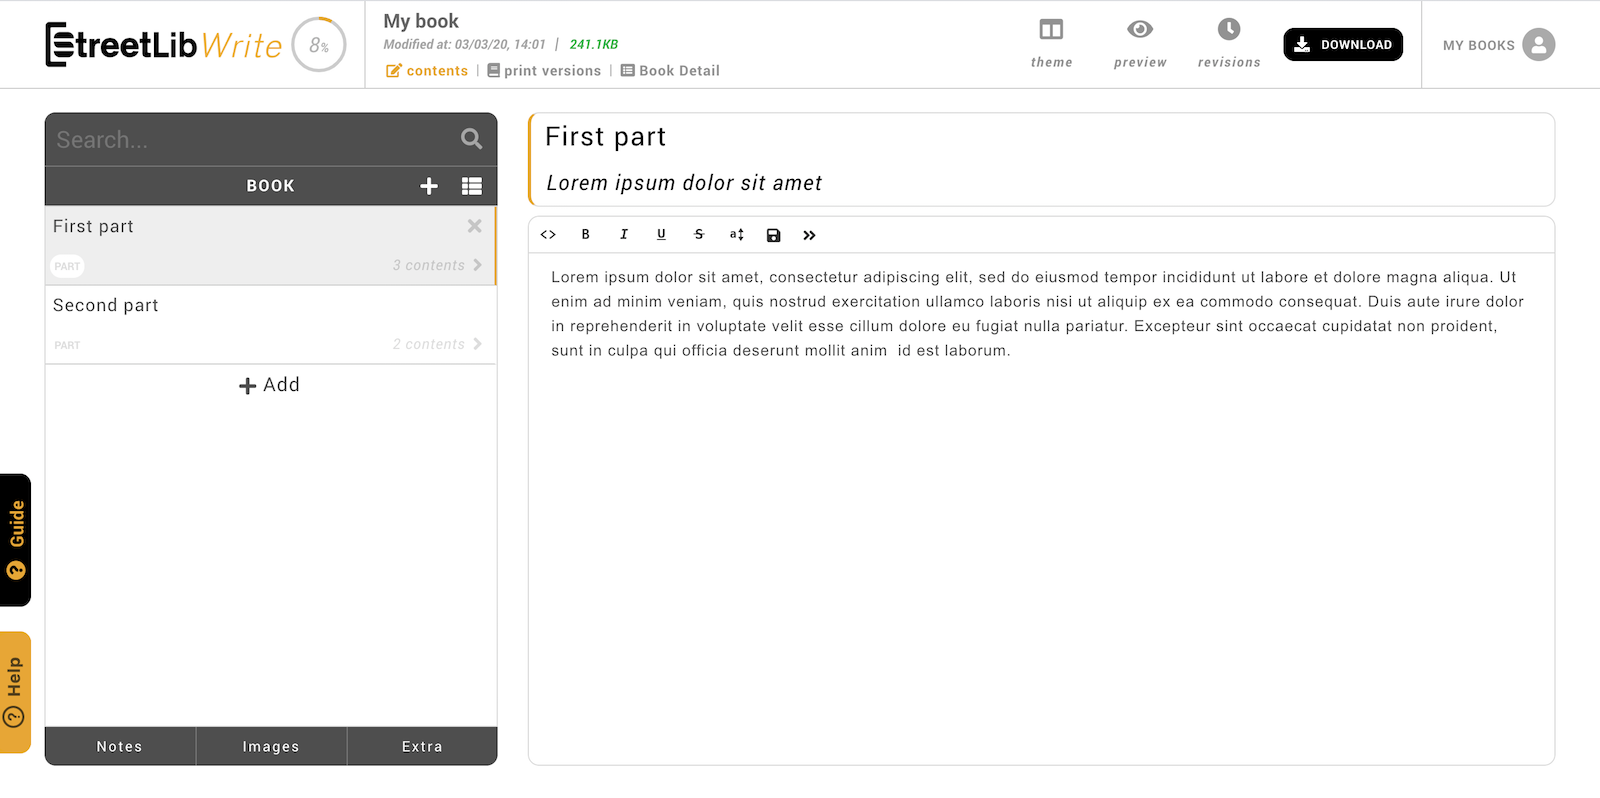Click the Modified at date text
Image resolution: width=1600 pixels, height=798 pixels.
click(x=465, y=45)
